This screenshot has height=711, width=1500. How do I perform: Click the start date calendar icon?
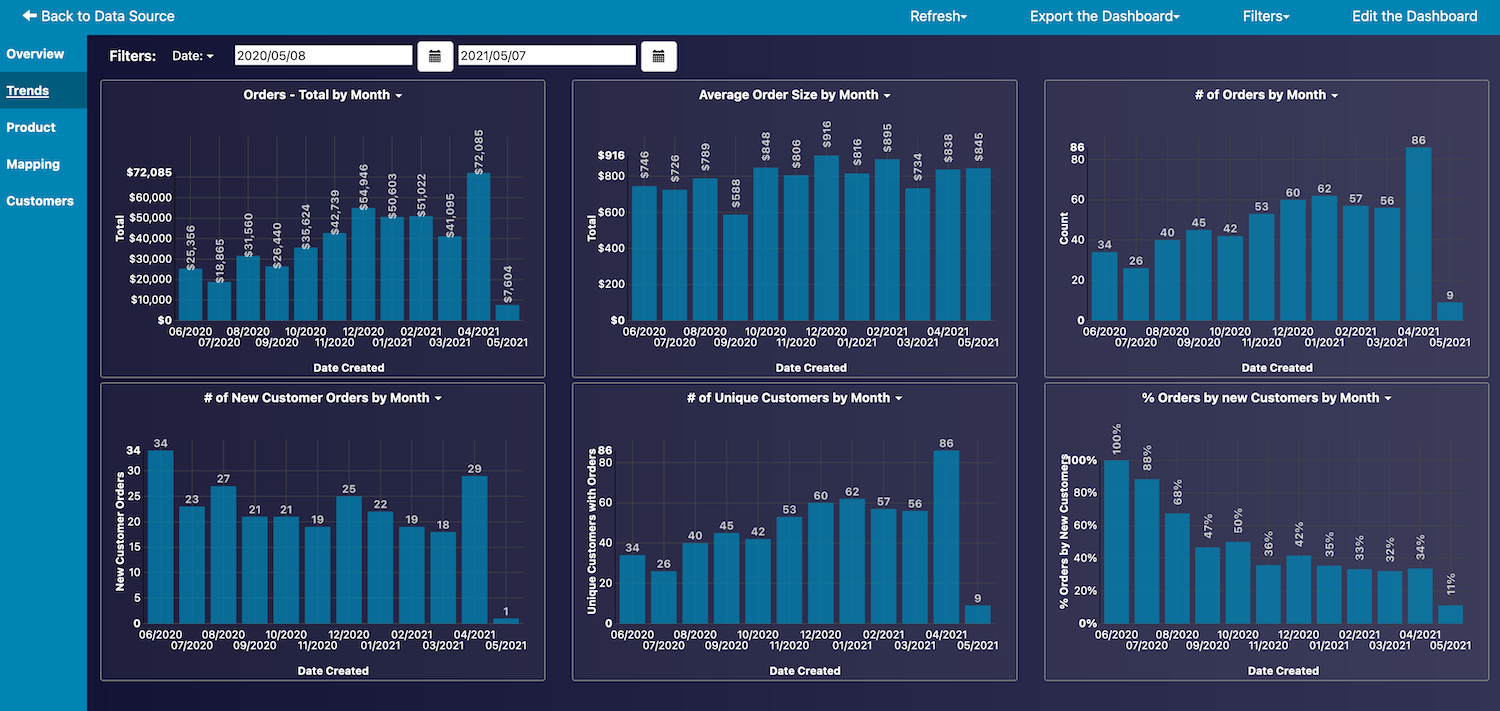coord(435,56)
